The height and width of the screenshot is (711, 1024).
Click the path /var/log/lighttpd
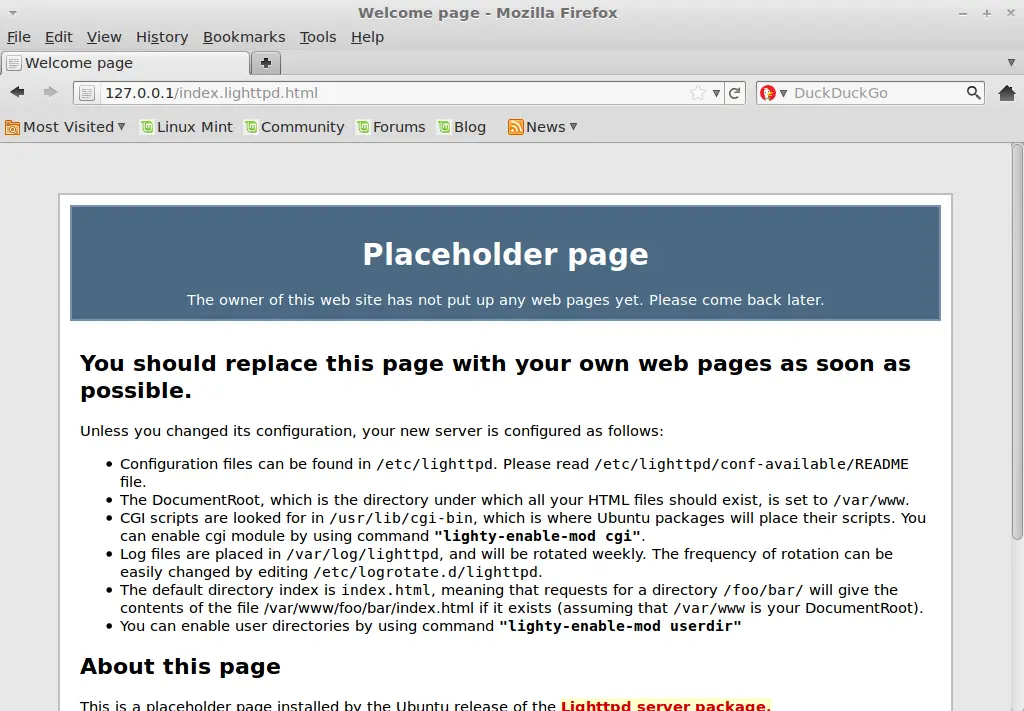tap(362, 554)
